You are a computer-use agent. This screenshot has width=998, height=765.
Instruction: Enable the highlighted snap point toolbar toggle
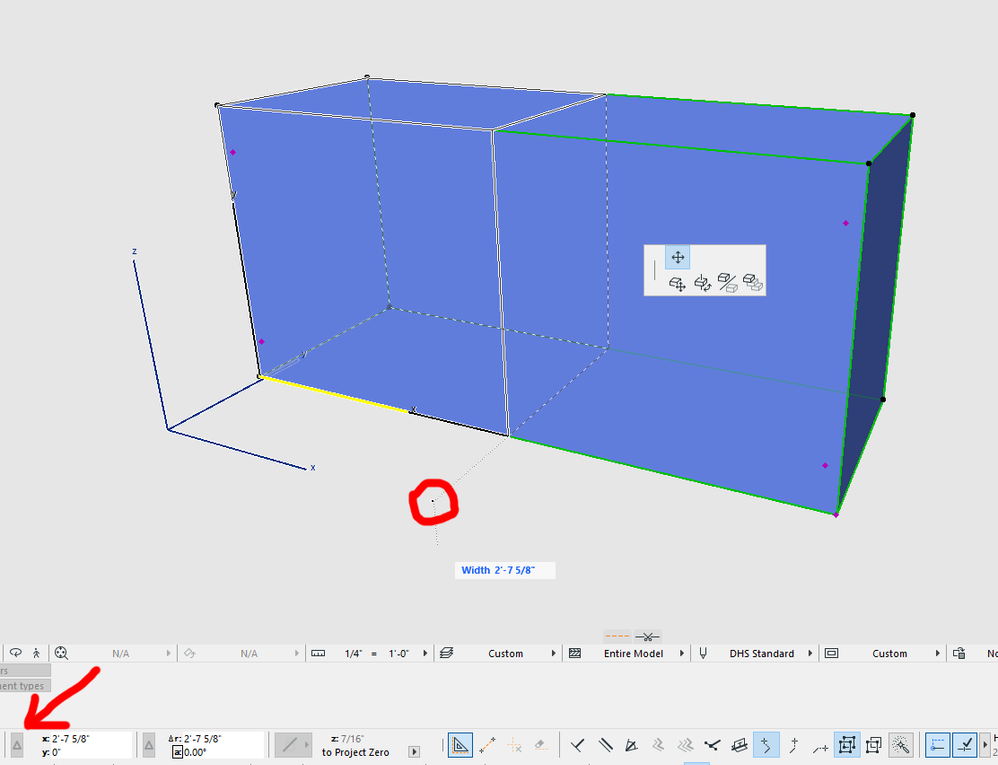pyautogui.click(x=766, y=744)
